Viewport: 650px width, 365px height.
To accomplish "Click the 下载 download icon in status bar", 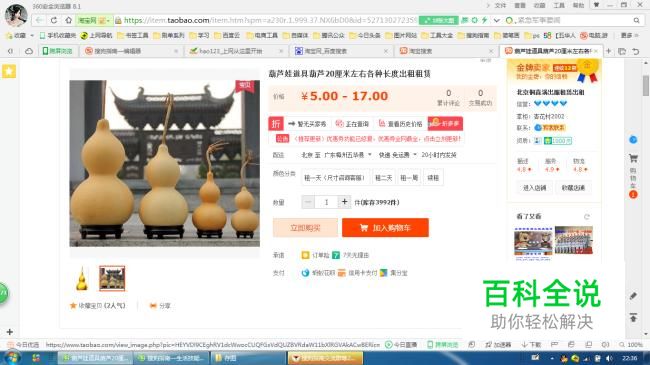I will (x=531, y=345).
